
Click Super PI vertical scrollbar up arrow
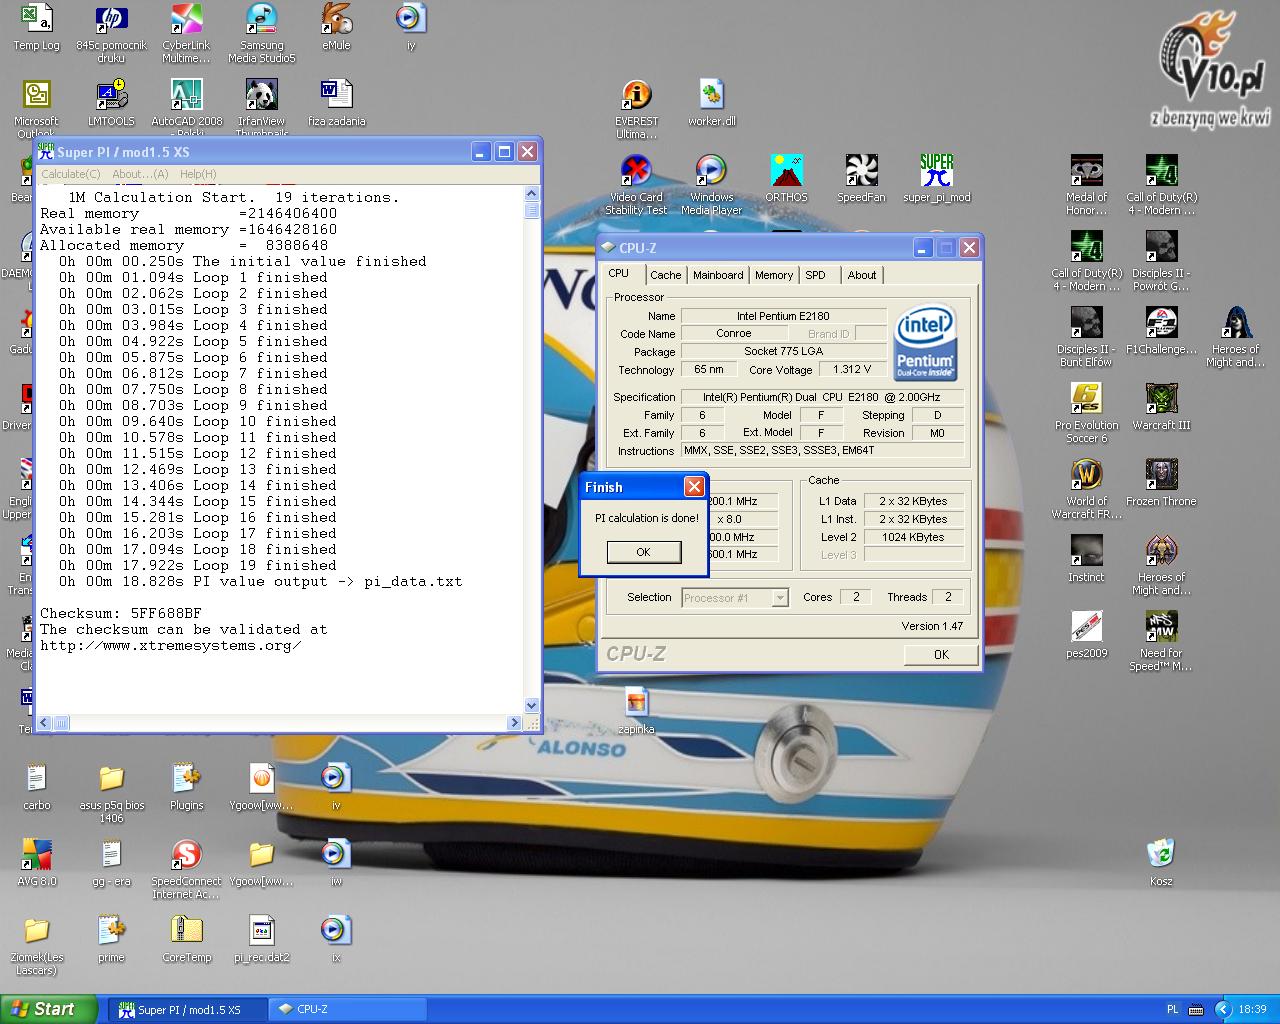(x=532, y=196)
